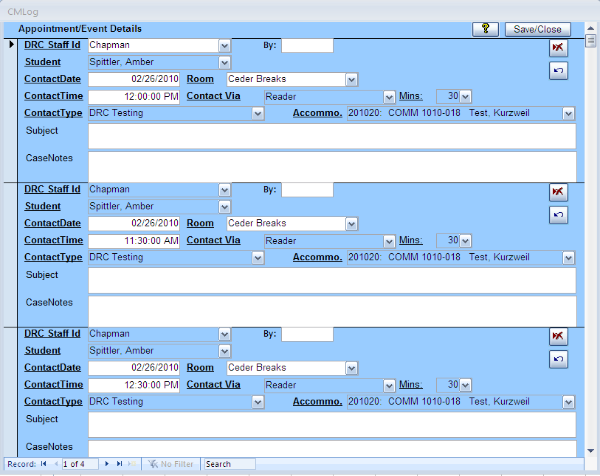This screenshot has height=476, width=600.
Task: Click delete icon in the third record
Action: [558, 336]
